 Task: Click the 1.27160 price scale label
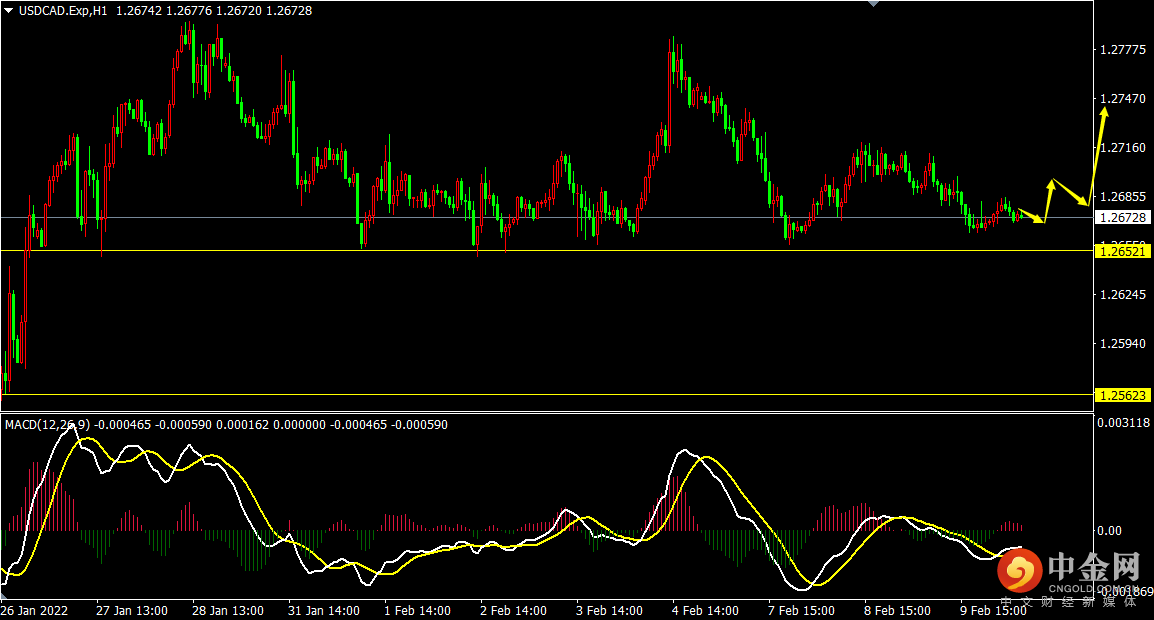(x=1122, y=147)
